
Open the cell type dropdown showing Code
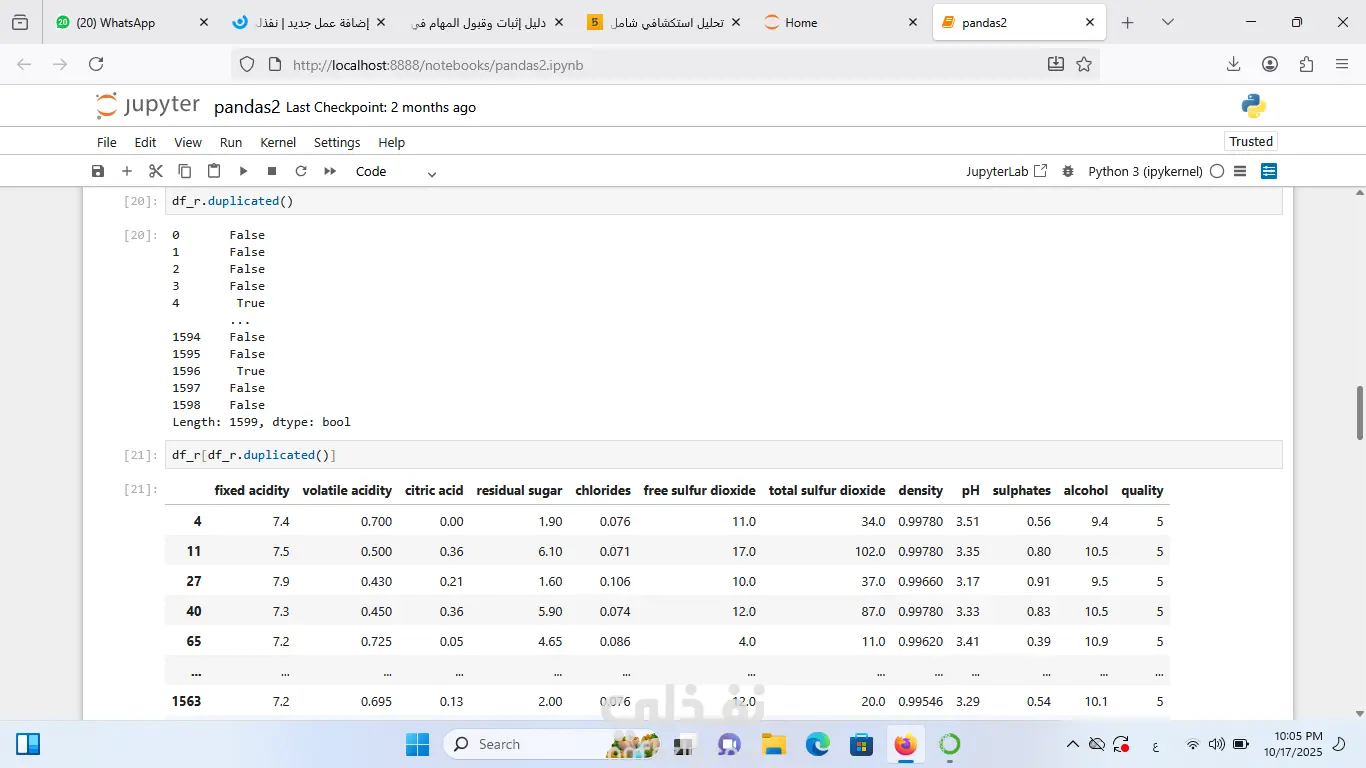coord(396,171)
